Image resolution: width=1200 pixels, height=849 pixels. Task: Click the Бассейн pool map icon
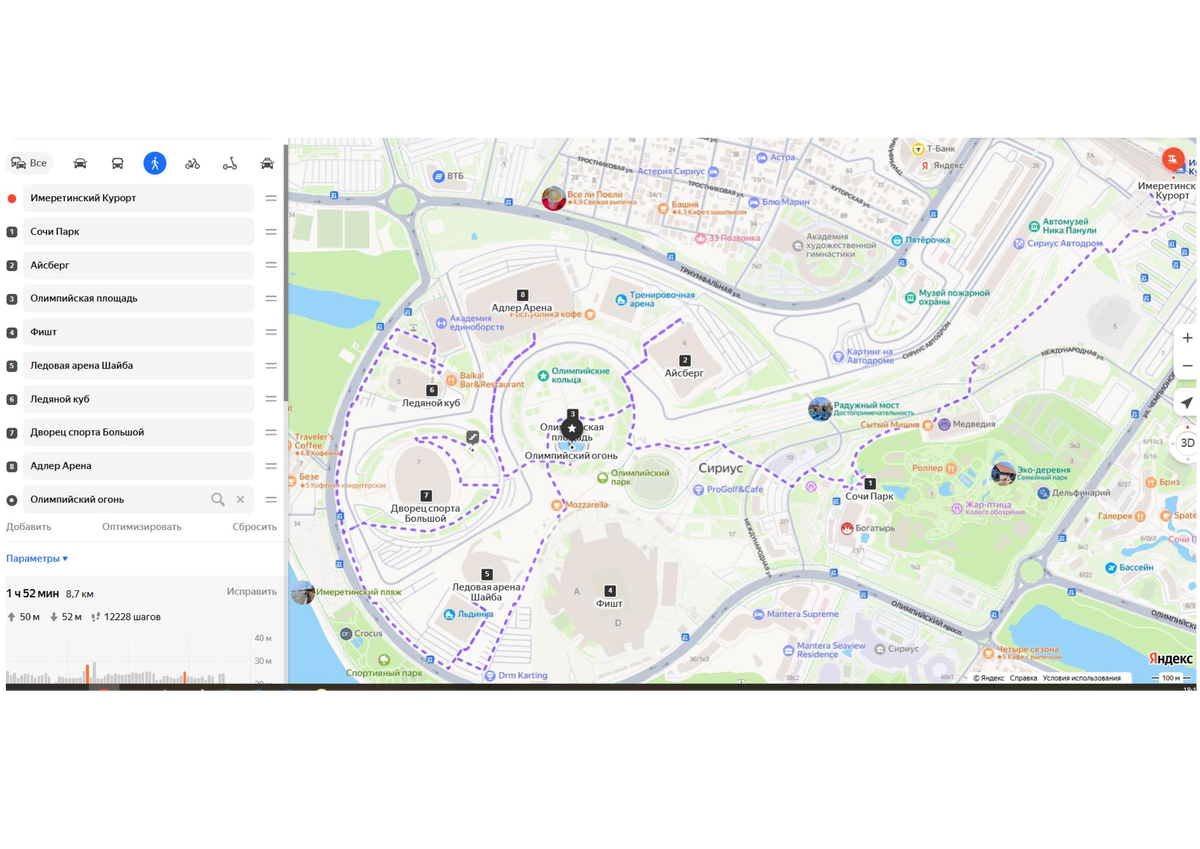click(x=1111, y=567)
